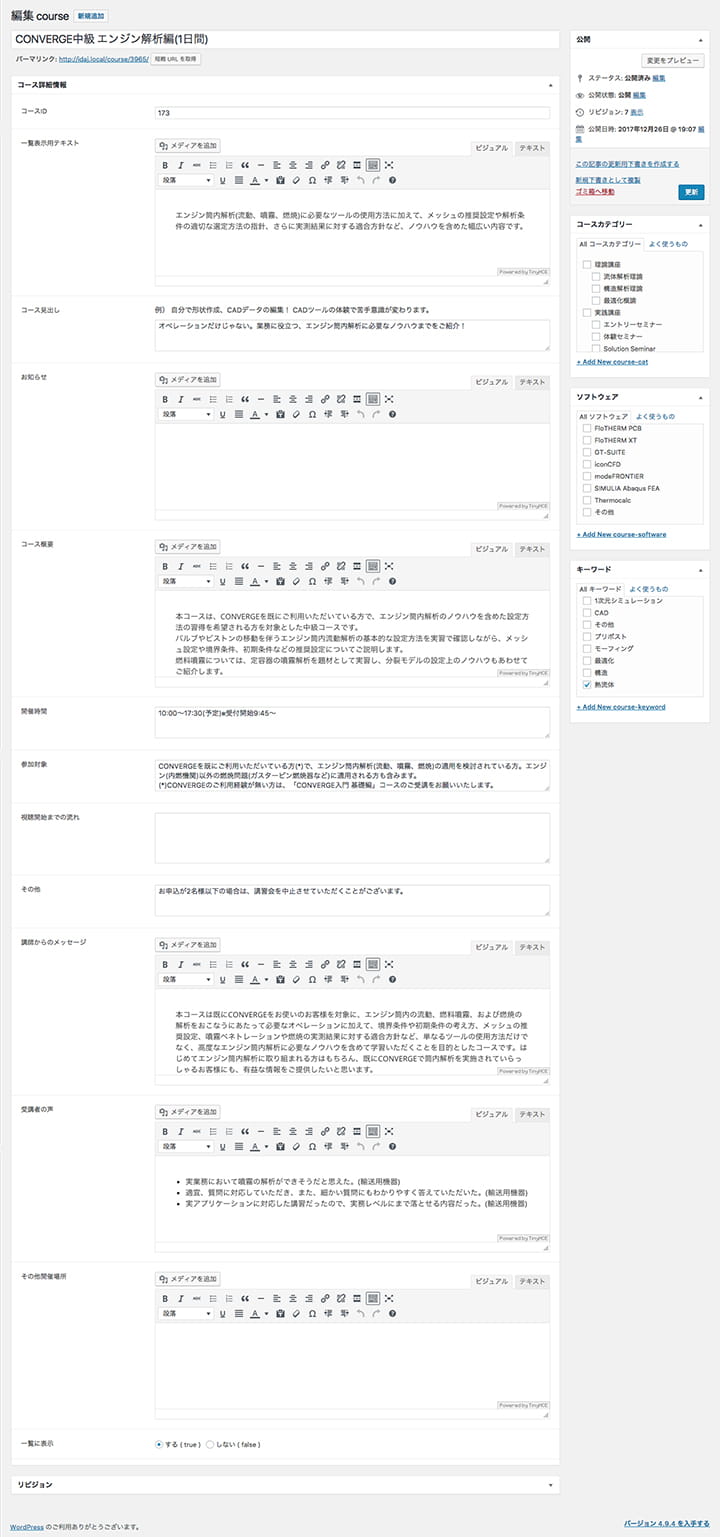Viewport: 720px width, 1537px height.
Task: Toggle bold in 一覧表示用テキスト editor
Action: coord(165,164)
